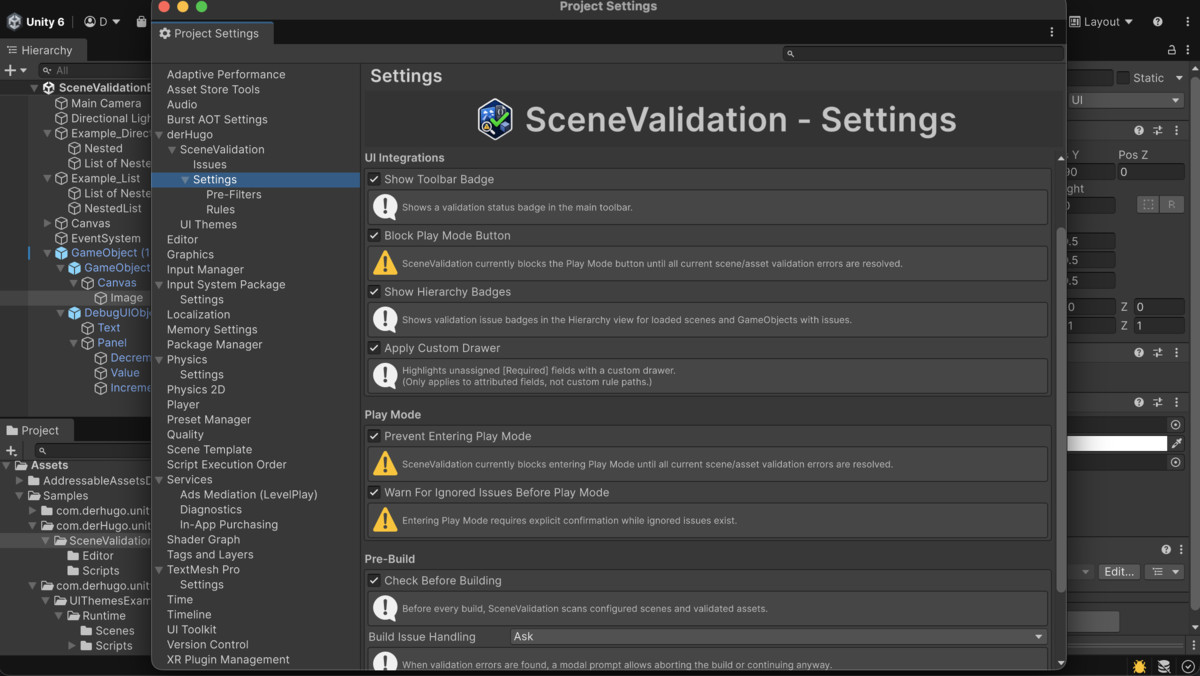Open the Issues page under SceneValidation
This screenshot has height=676, width=1200.
(x=209, y=164)
